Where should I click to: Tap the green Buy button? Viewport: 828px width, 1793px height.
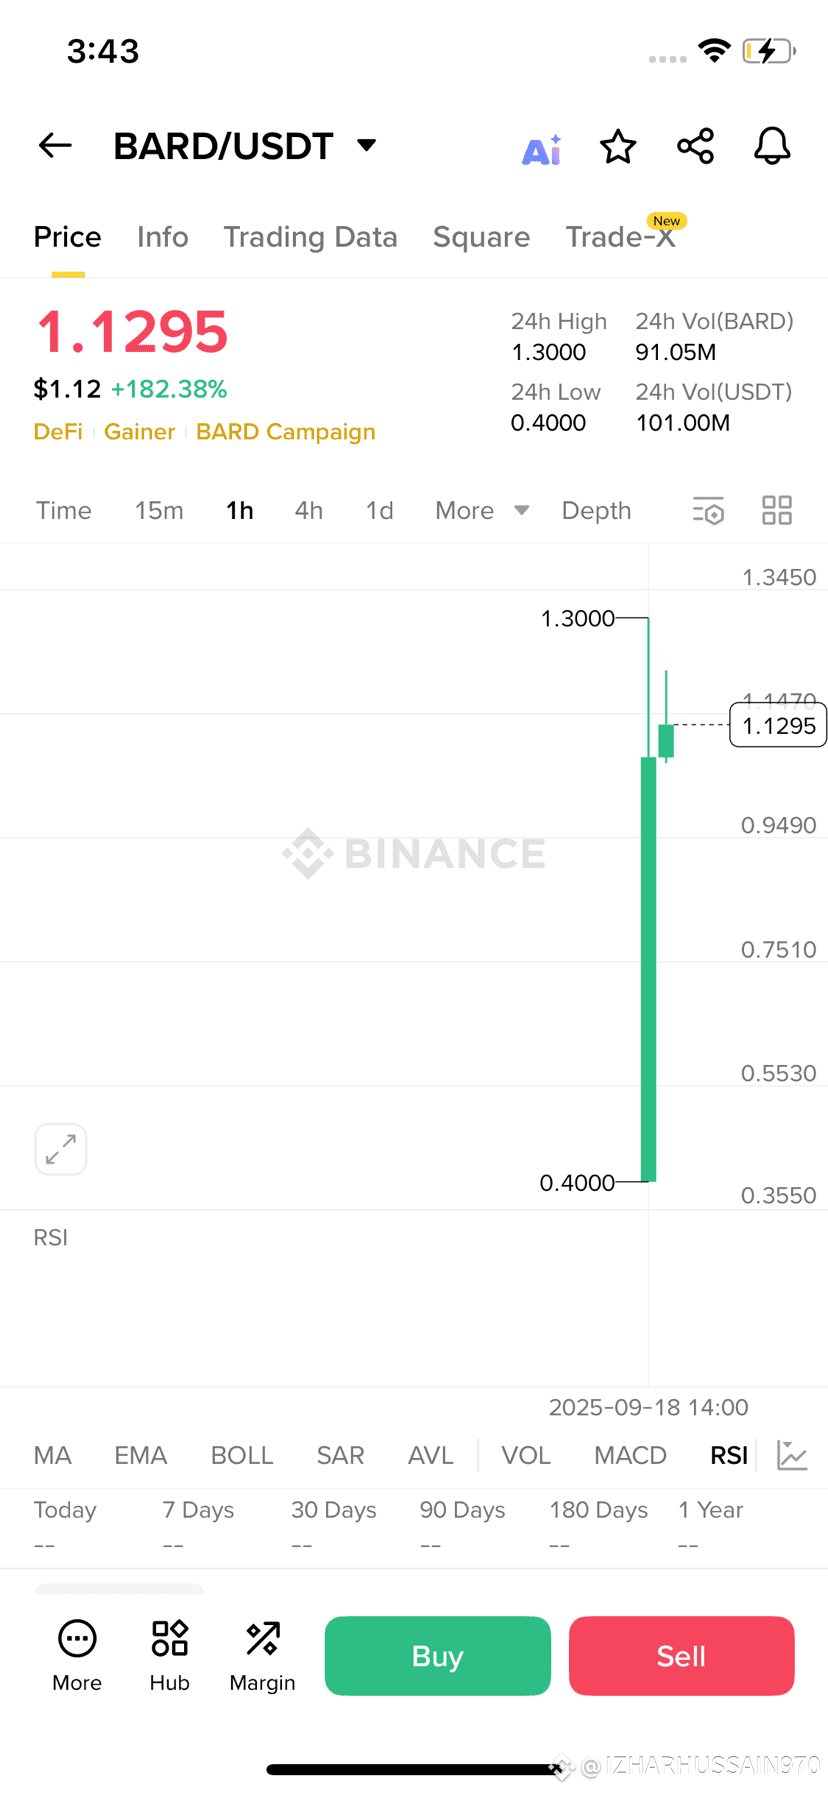tap(438, 1656)
